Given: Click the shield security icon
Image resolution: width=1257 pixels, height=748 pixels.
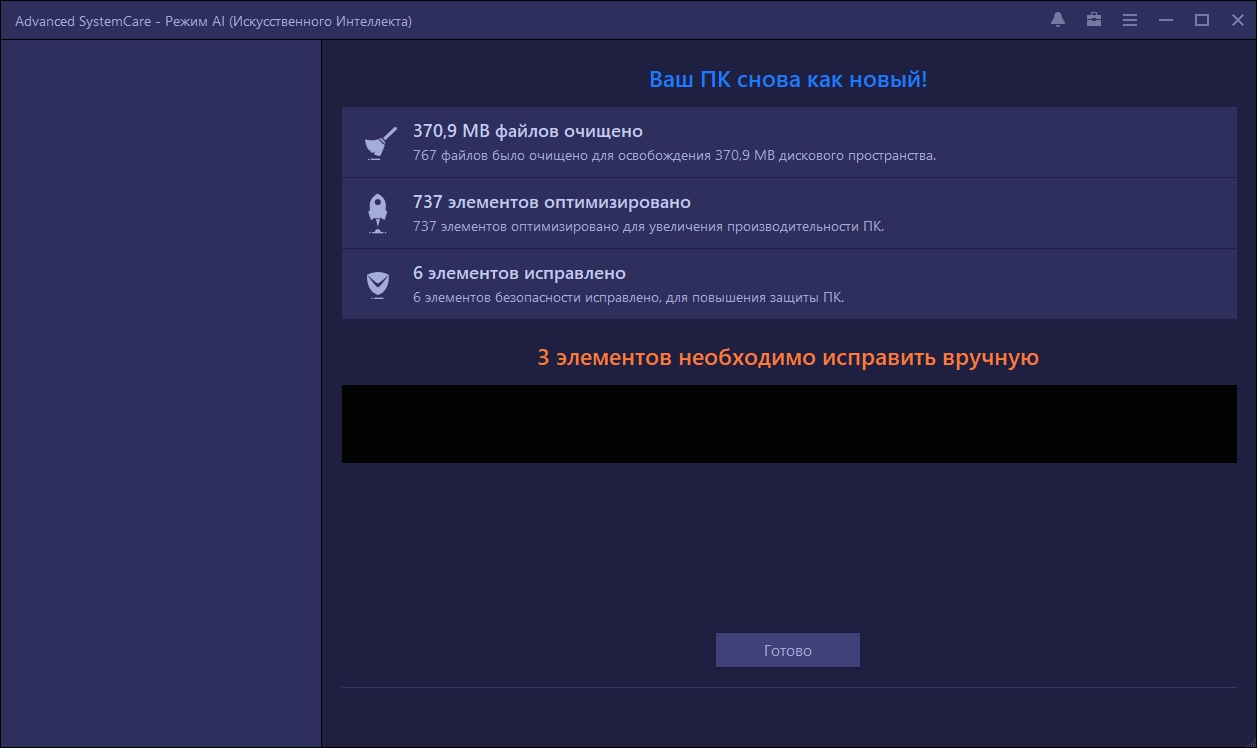Looking at the screenshot, I should (377, 284).
